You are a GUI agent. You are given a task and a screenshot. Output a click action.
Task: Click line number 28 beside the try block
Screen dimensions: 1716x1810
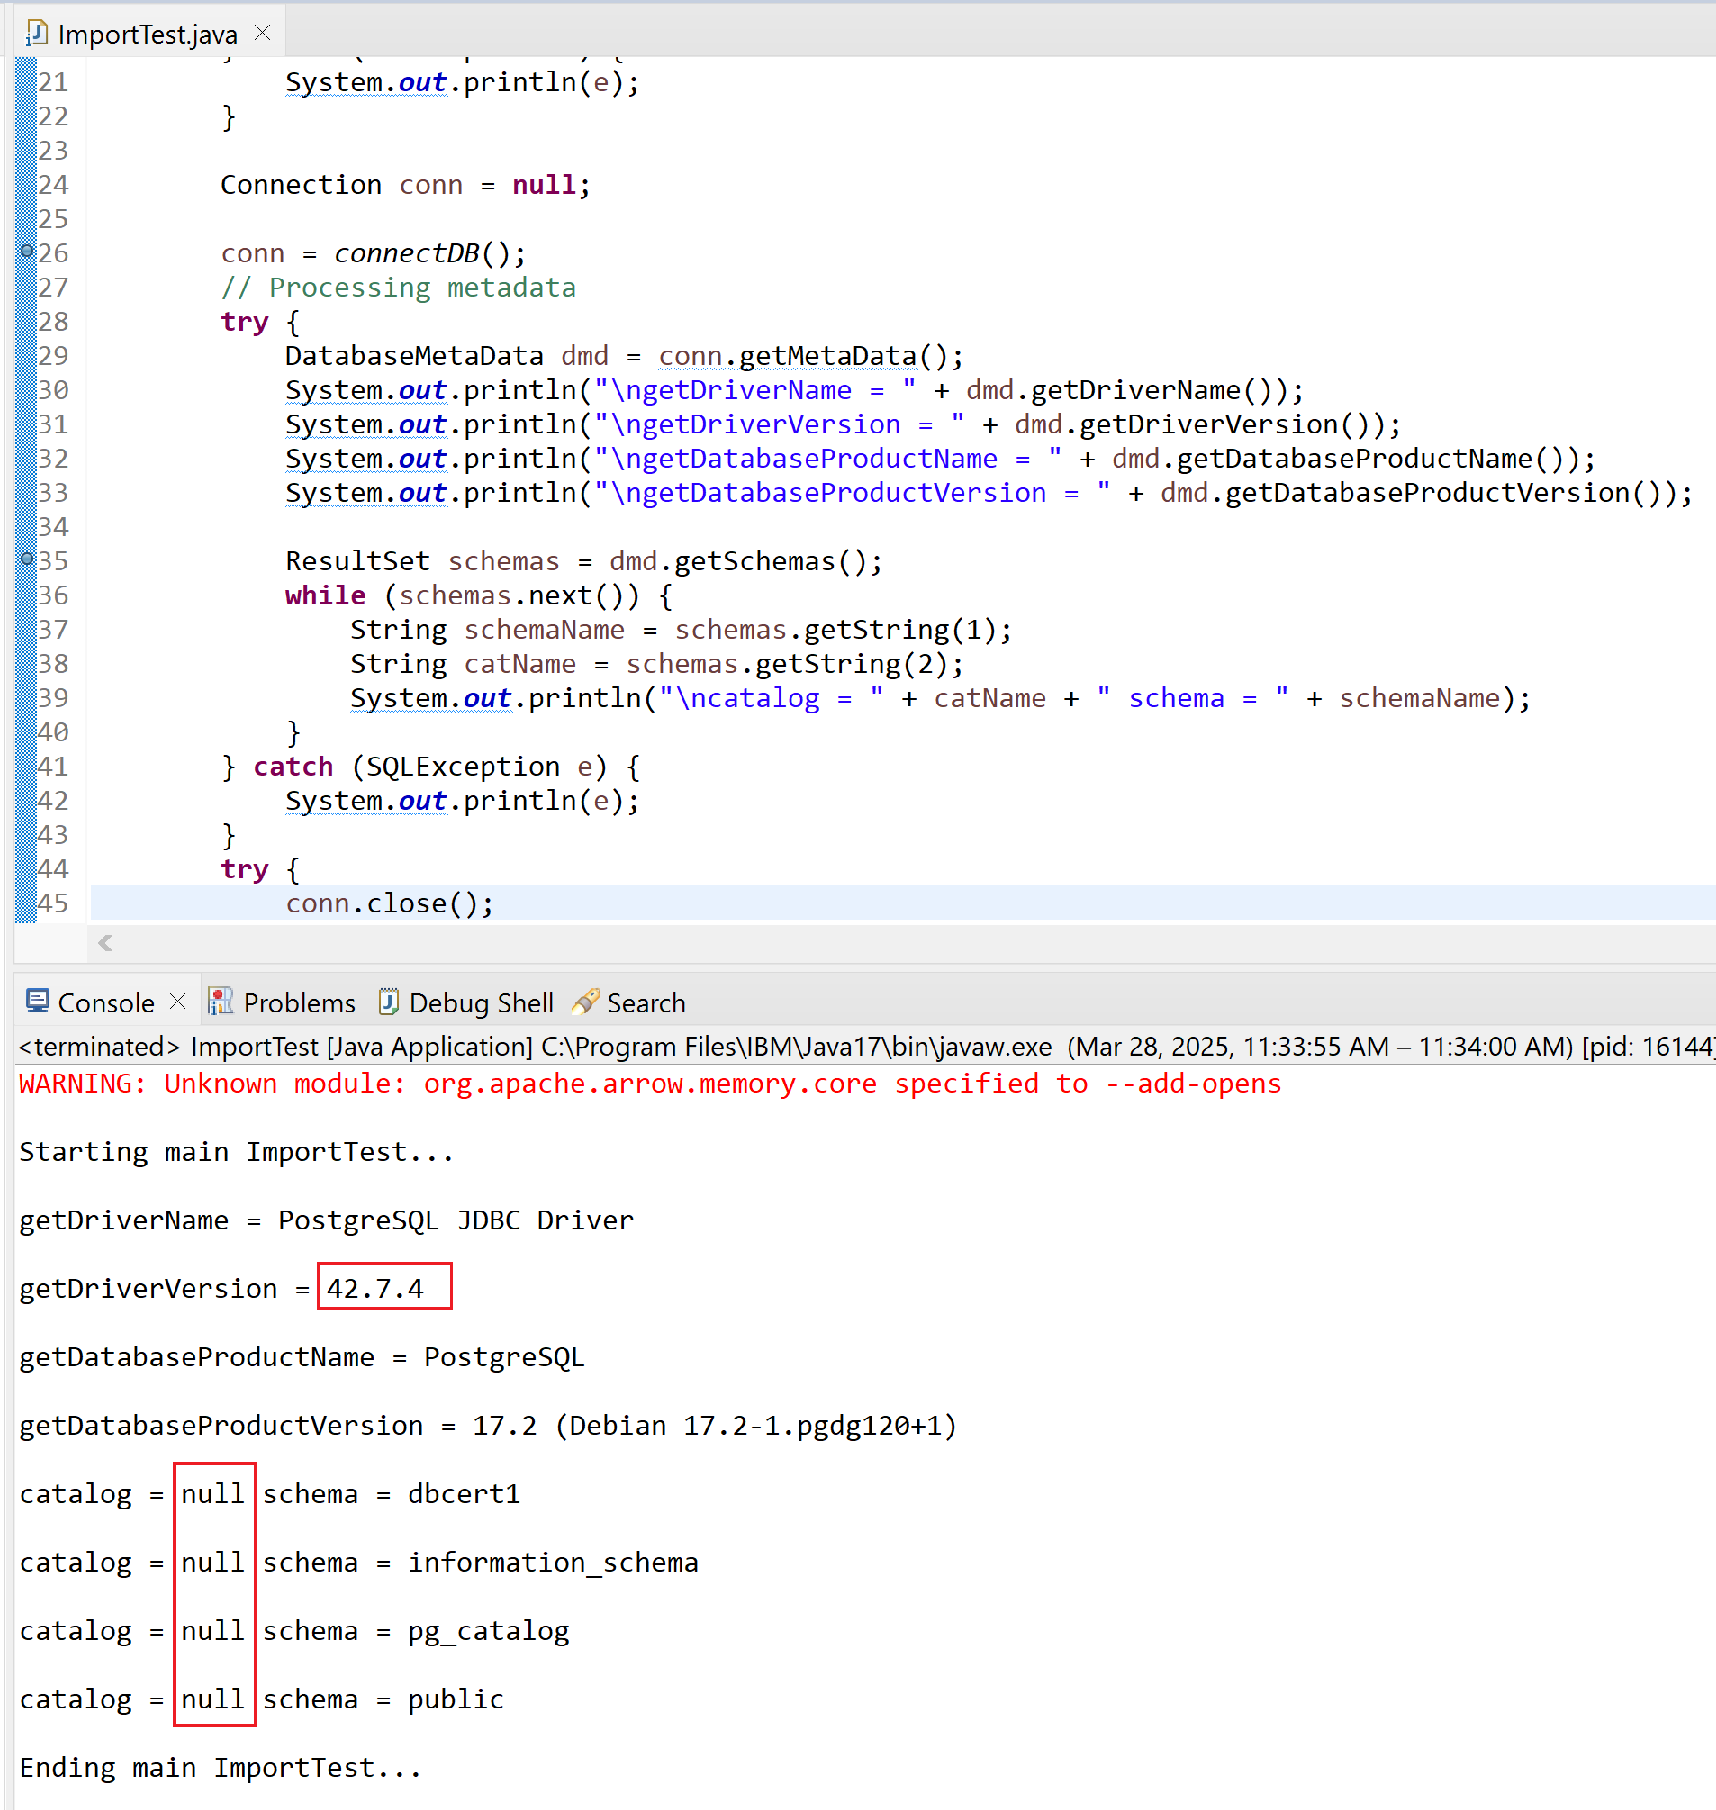tap(53, 322)
